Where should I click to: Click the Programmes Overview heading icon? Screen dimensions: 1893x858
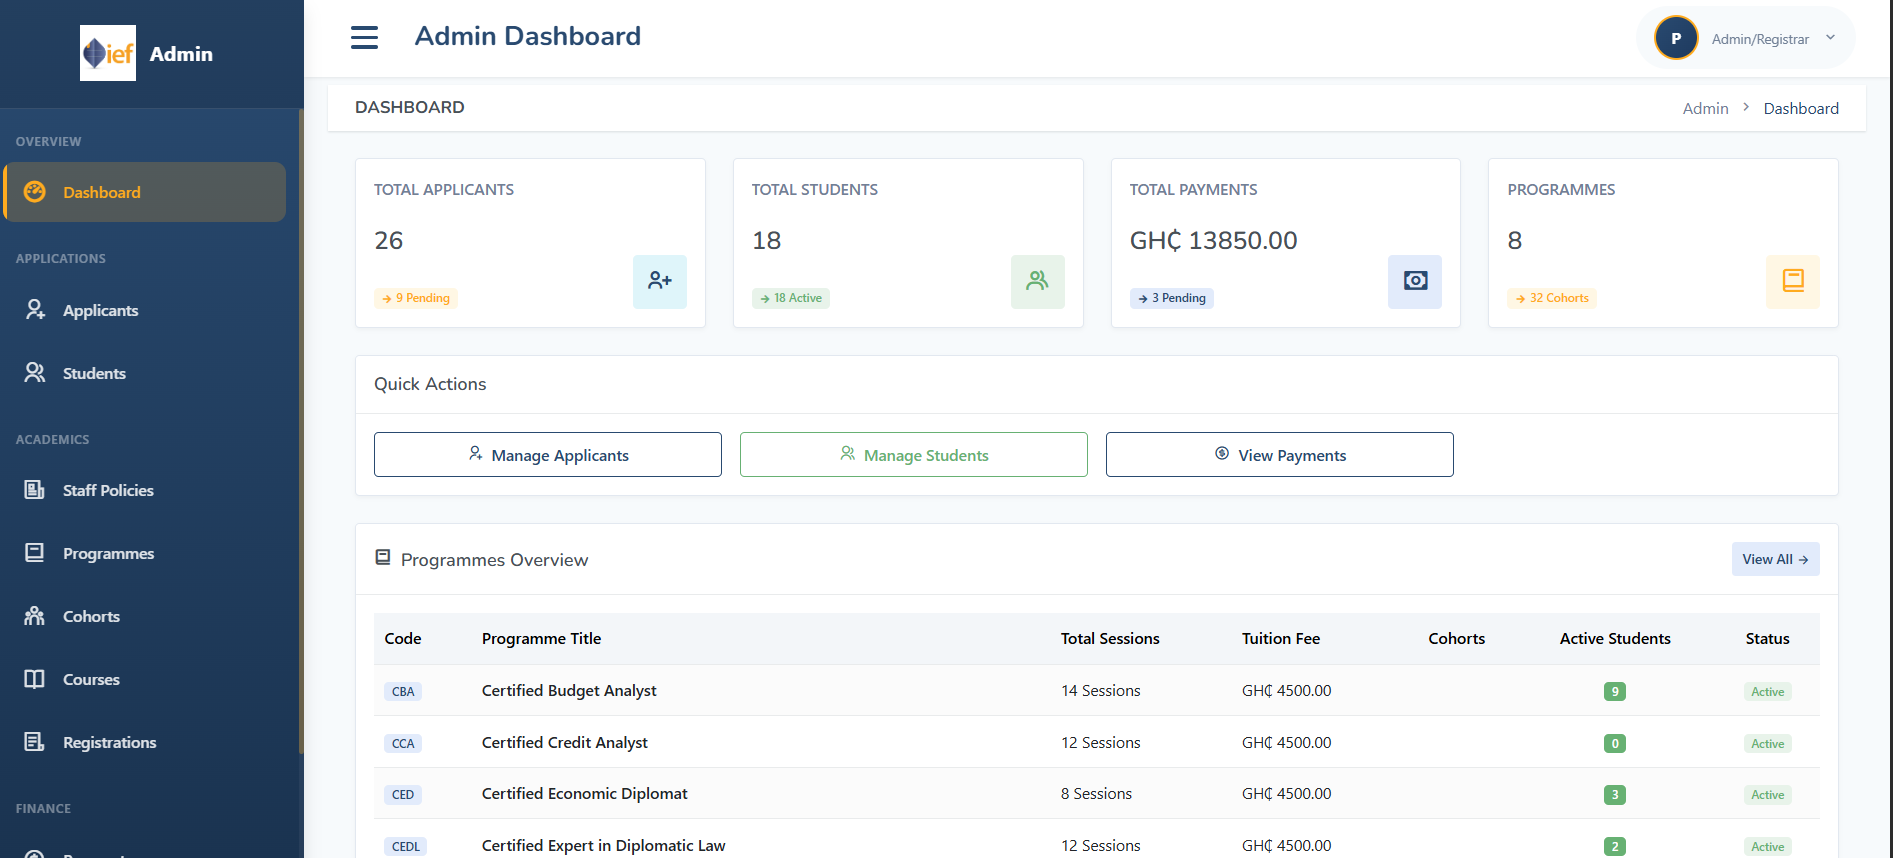[383, 558]
